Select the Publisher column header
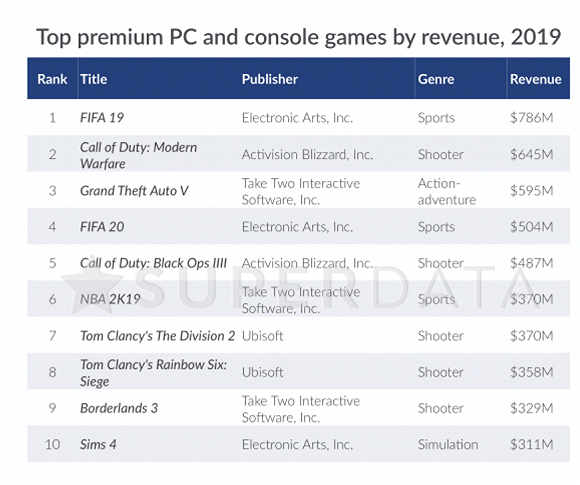The height and width of the screenshot is (485, 580). coord(270,79)
